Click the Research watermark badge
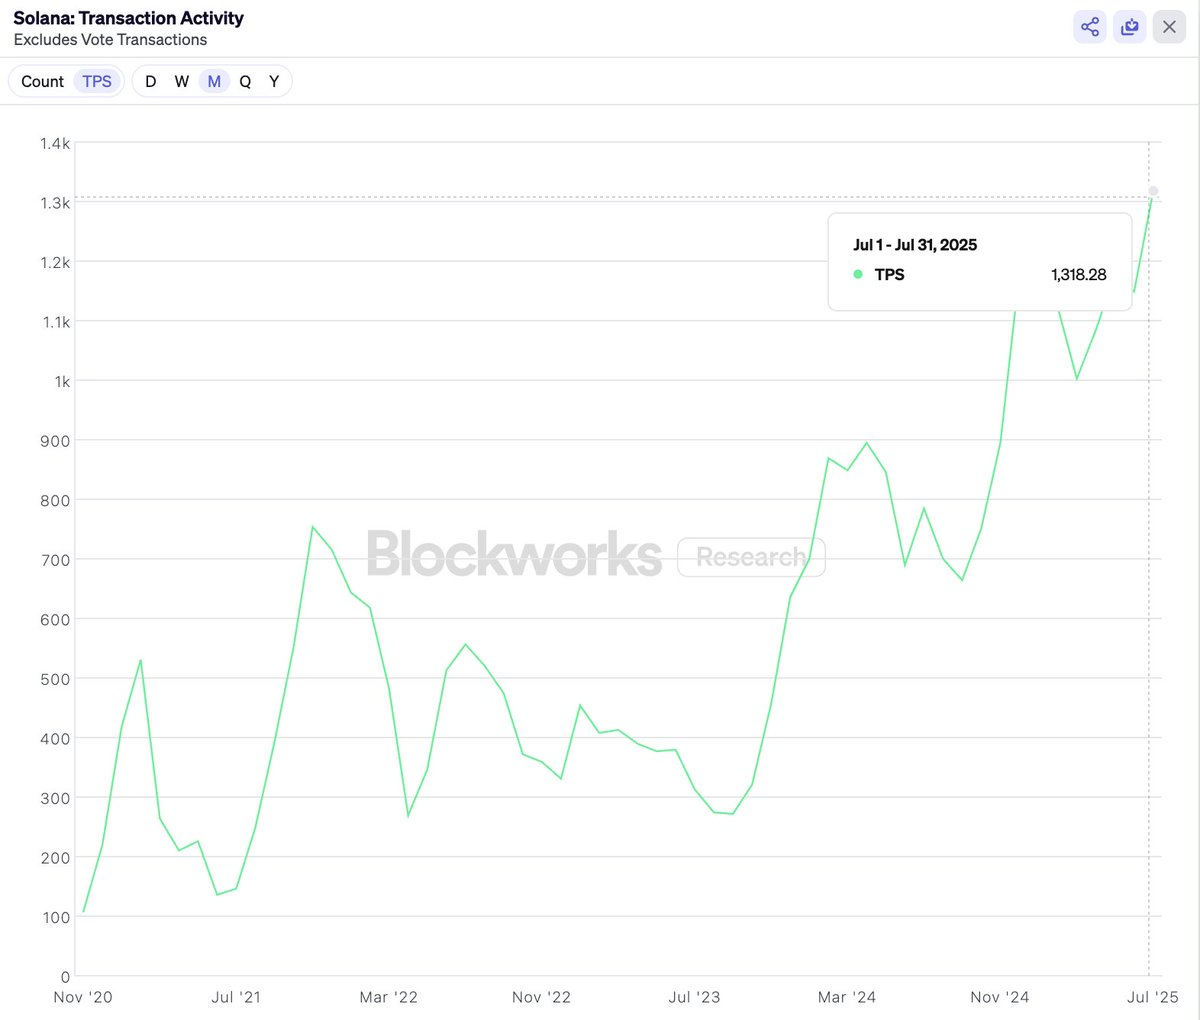 click(x=751, y=557)
